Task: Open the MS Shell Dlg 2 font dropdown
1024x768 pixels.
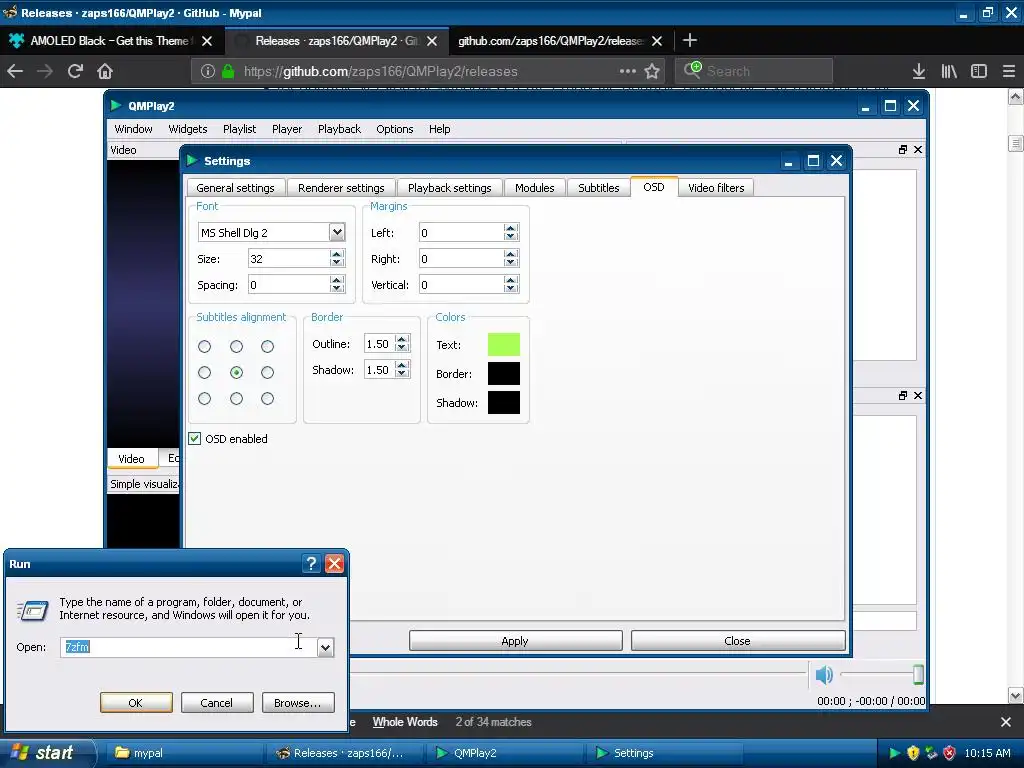Action: 337,232
